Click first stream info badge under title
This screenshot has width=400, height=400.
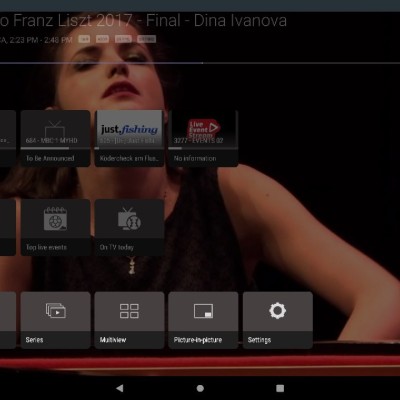tap(84, 39)
